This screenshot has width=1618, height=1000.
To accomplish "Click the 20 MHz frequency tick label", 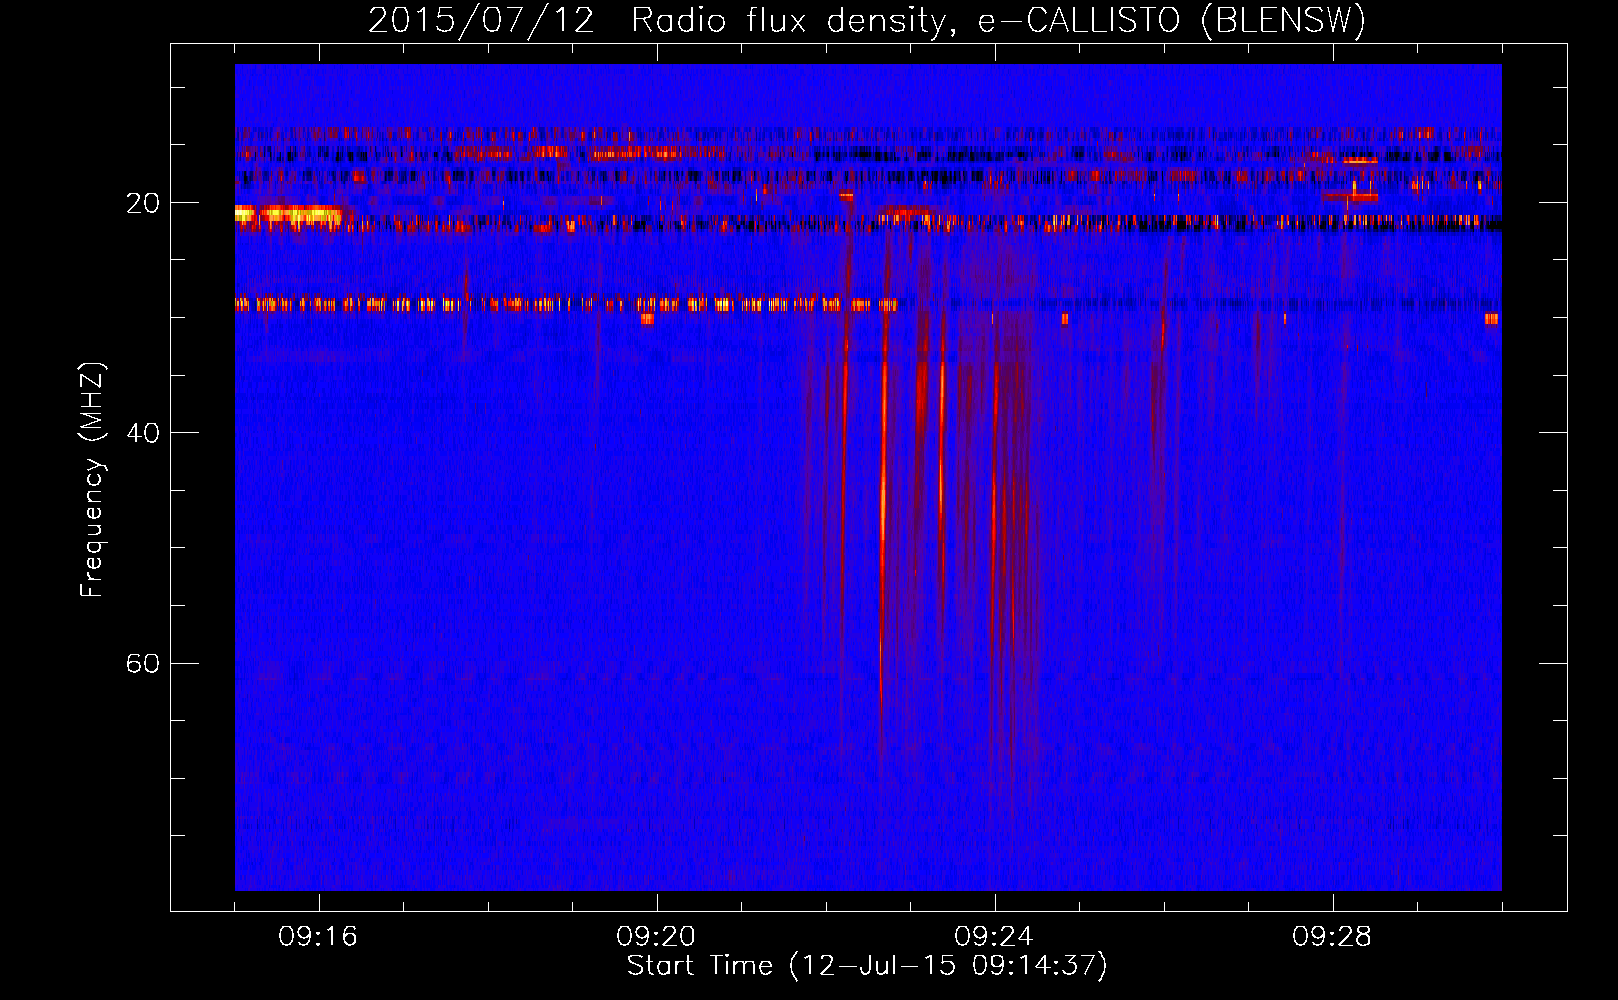I will point(143,203).
